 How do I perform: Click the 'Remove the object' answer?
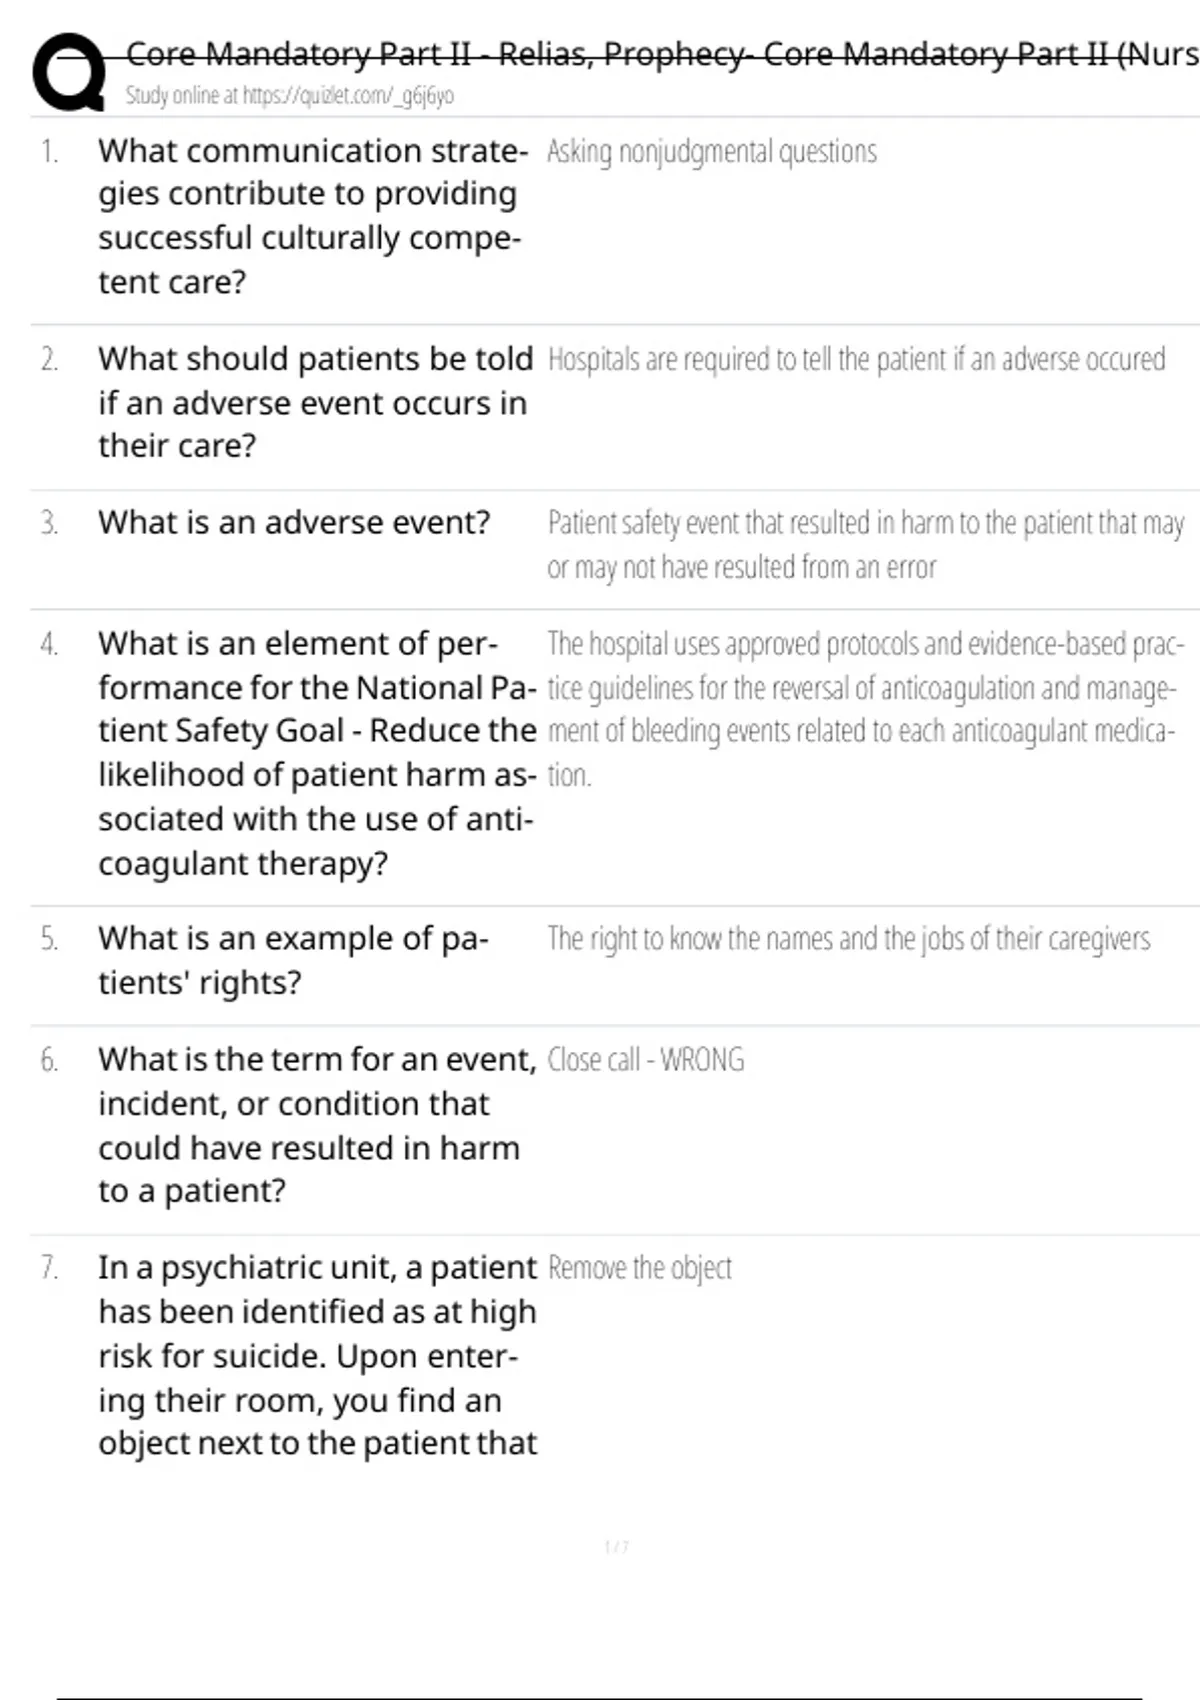point(639,1268)
